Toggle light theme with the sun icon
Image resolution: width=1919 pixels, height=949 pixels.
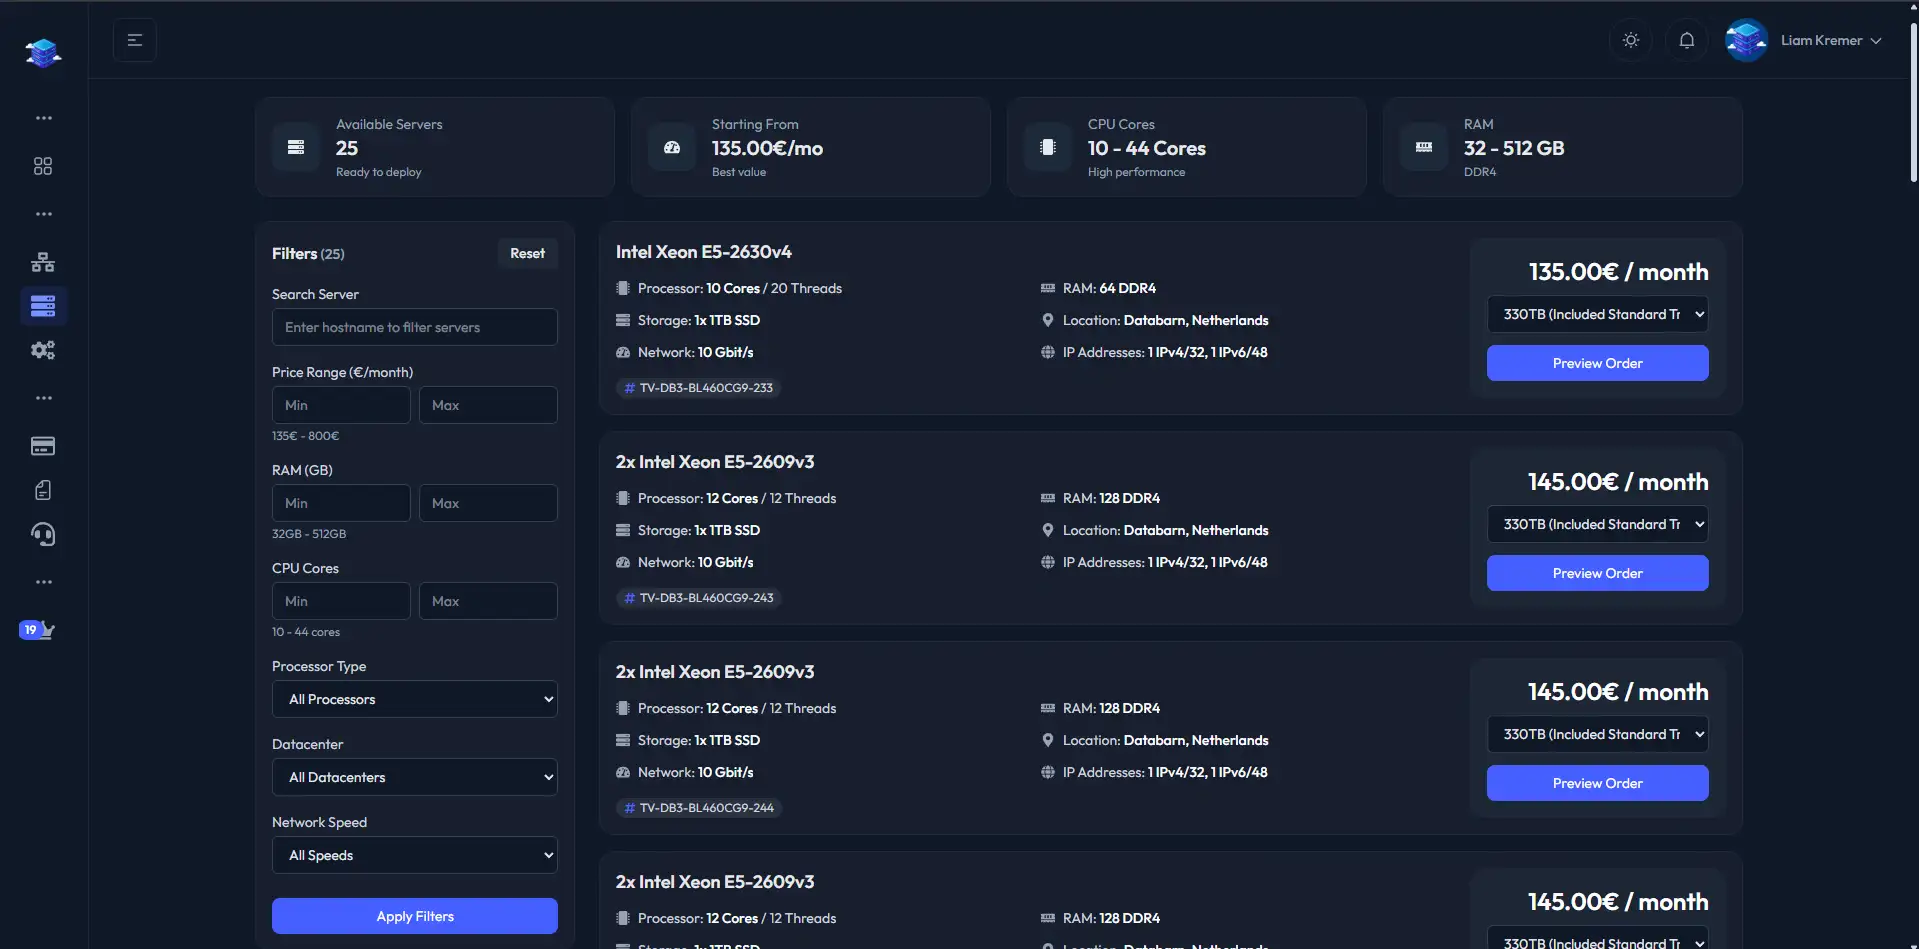point(1630,40)
